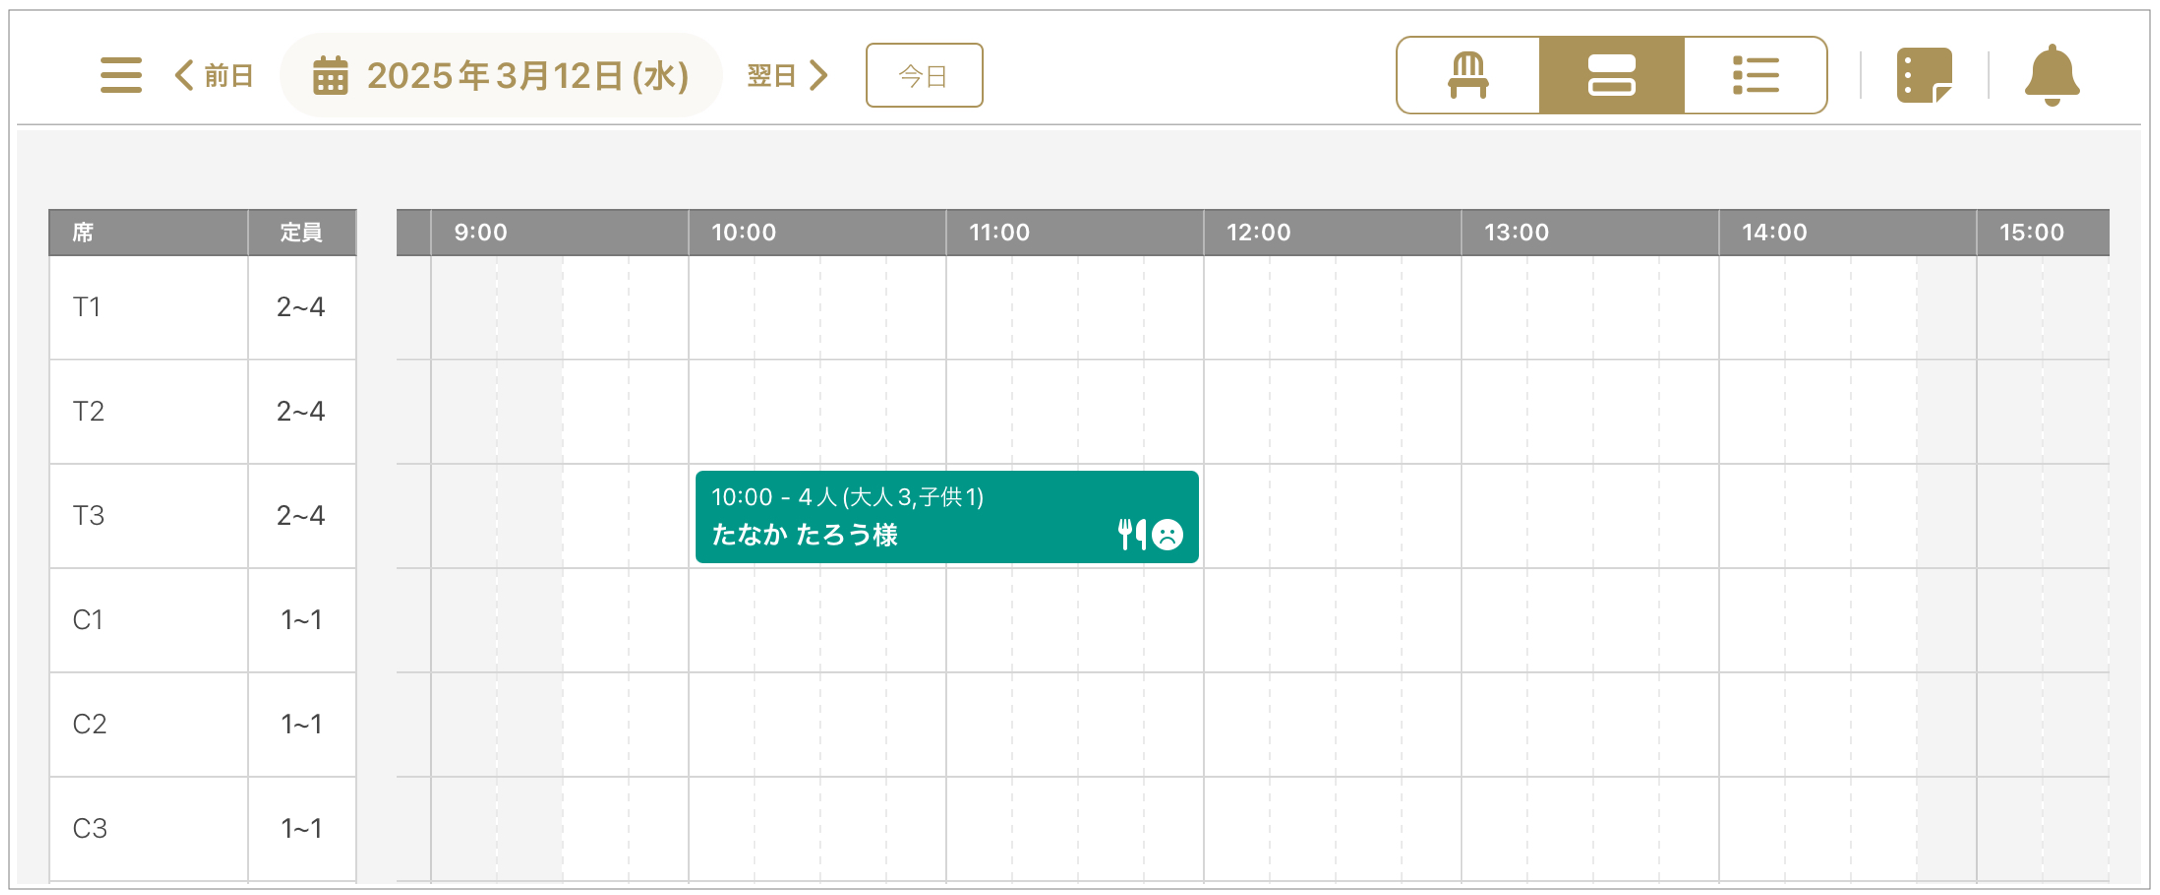2160x895 pixels.
Task: Click the fork and knife icon on reservation
Action: pyautogui.click(x=1132, y=534)
